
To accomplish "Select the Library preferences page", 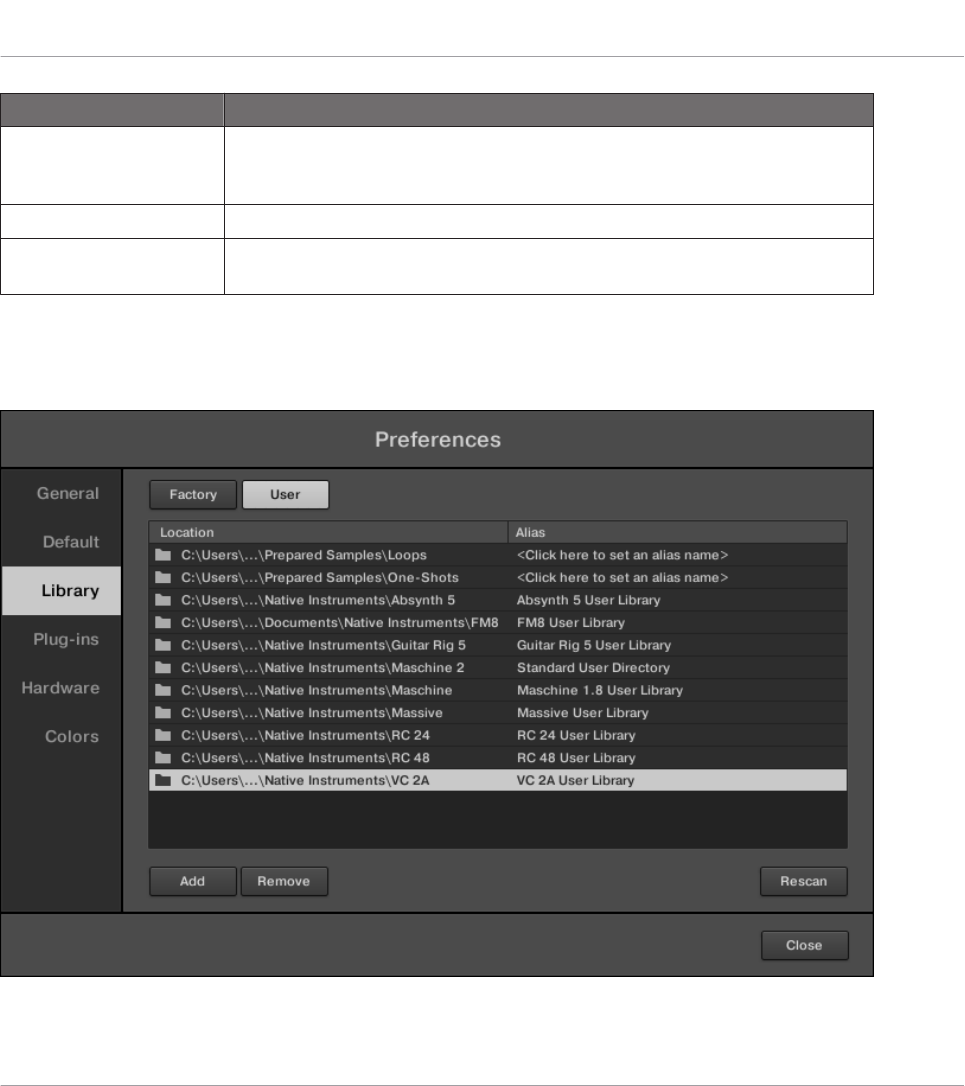I will (62, 591).
